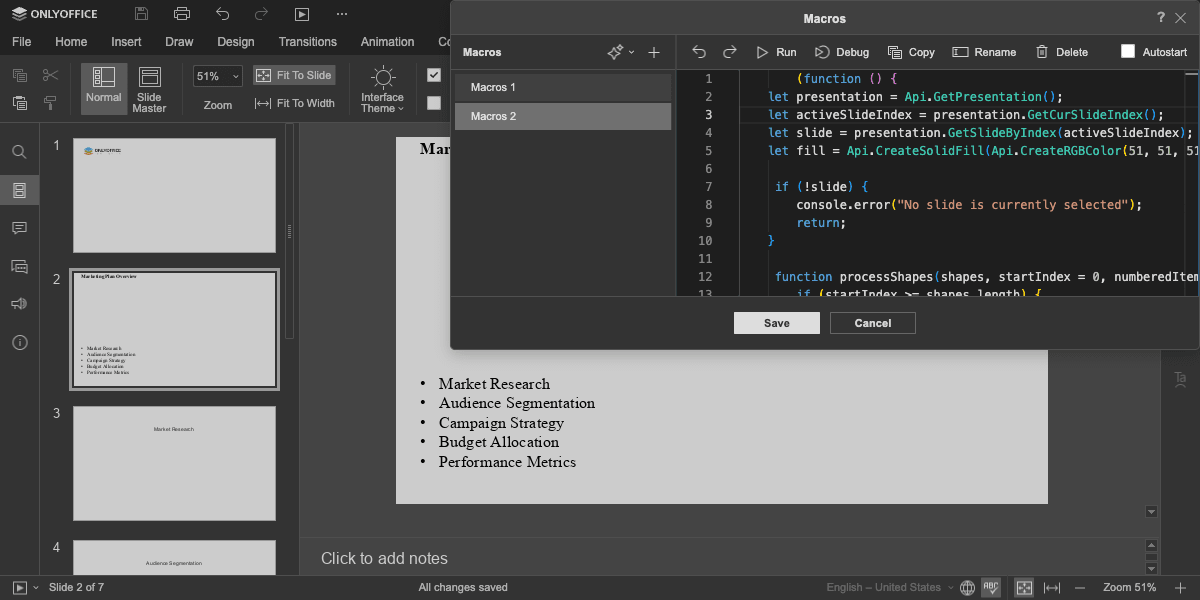Image resolution: width=1200 pixels, height=600 pixels.
Task: Start the slideshow from the title bar
Action: 302,14
